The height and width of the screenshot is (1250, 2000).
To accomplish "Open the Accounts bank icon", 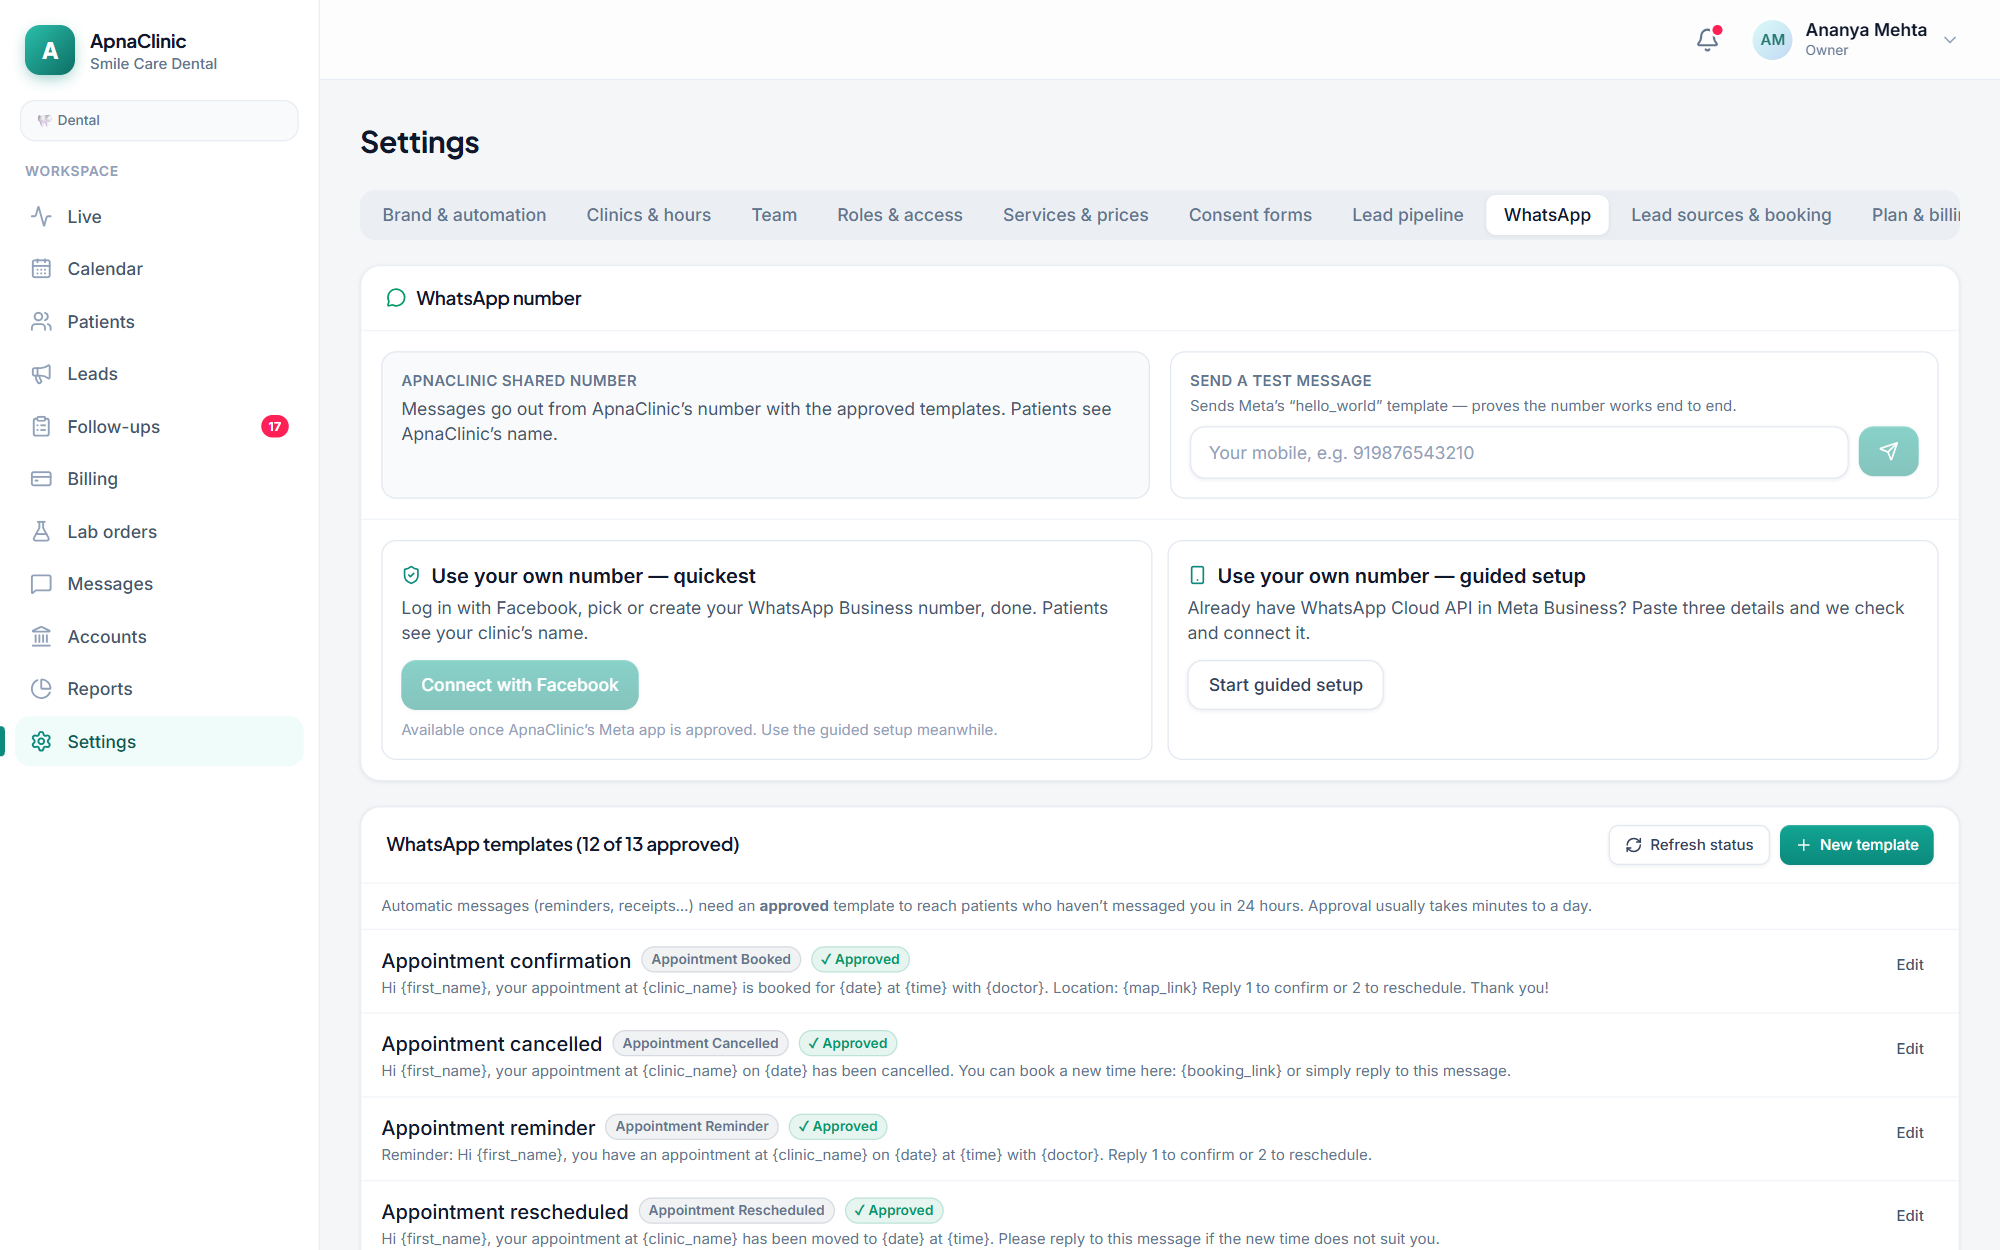I will point(41,636).
